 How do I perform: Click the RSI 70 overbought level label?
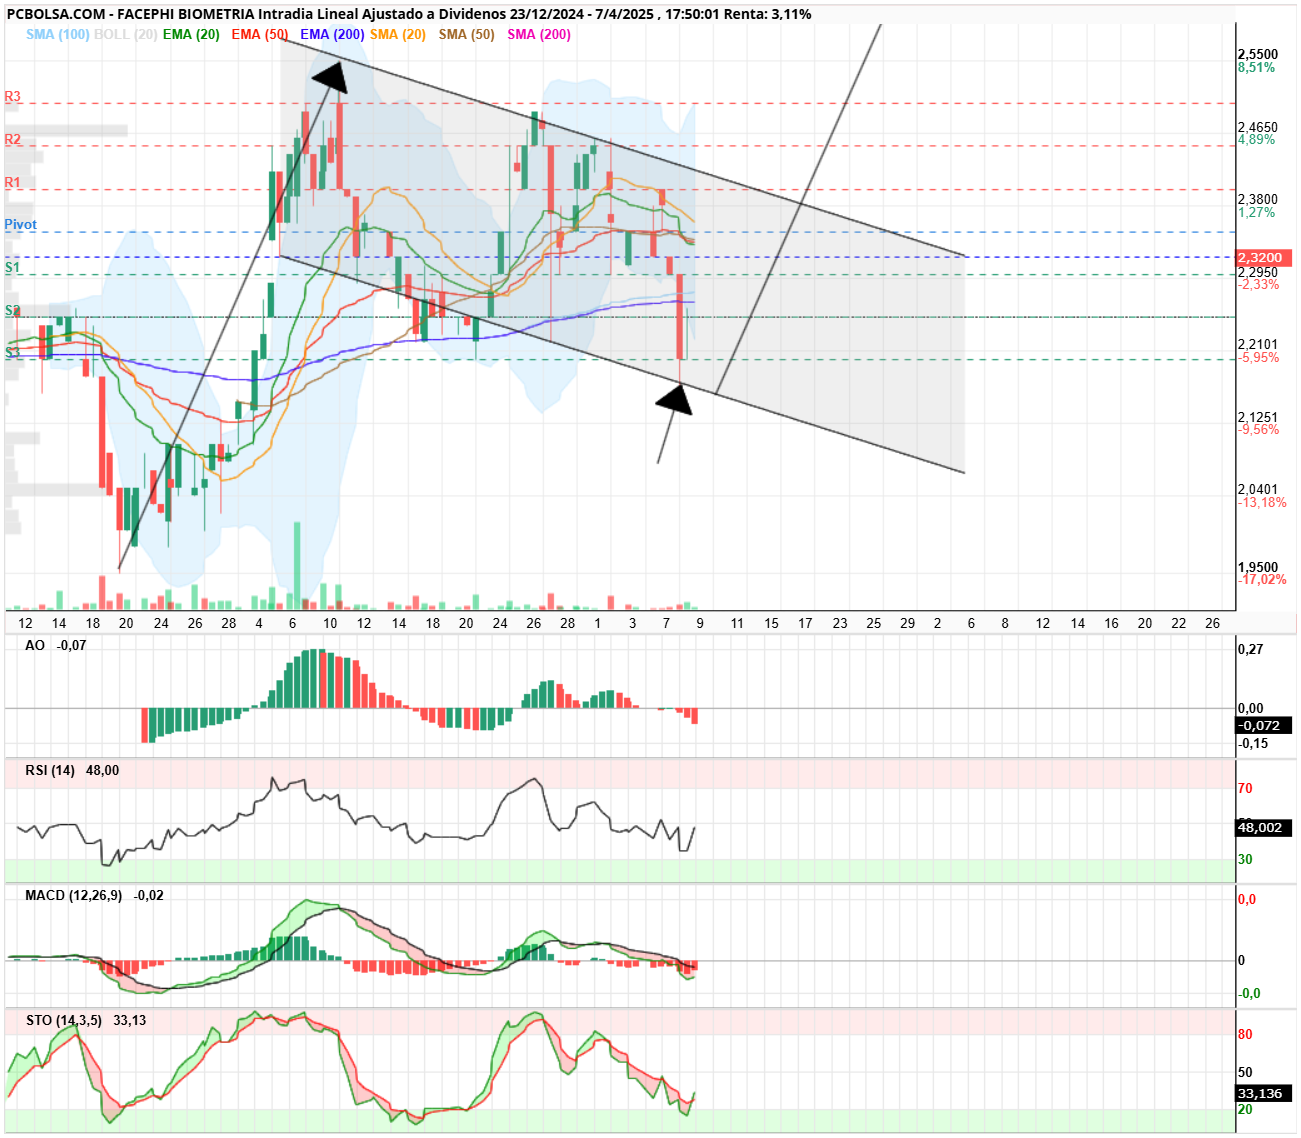coord(1245,788)
